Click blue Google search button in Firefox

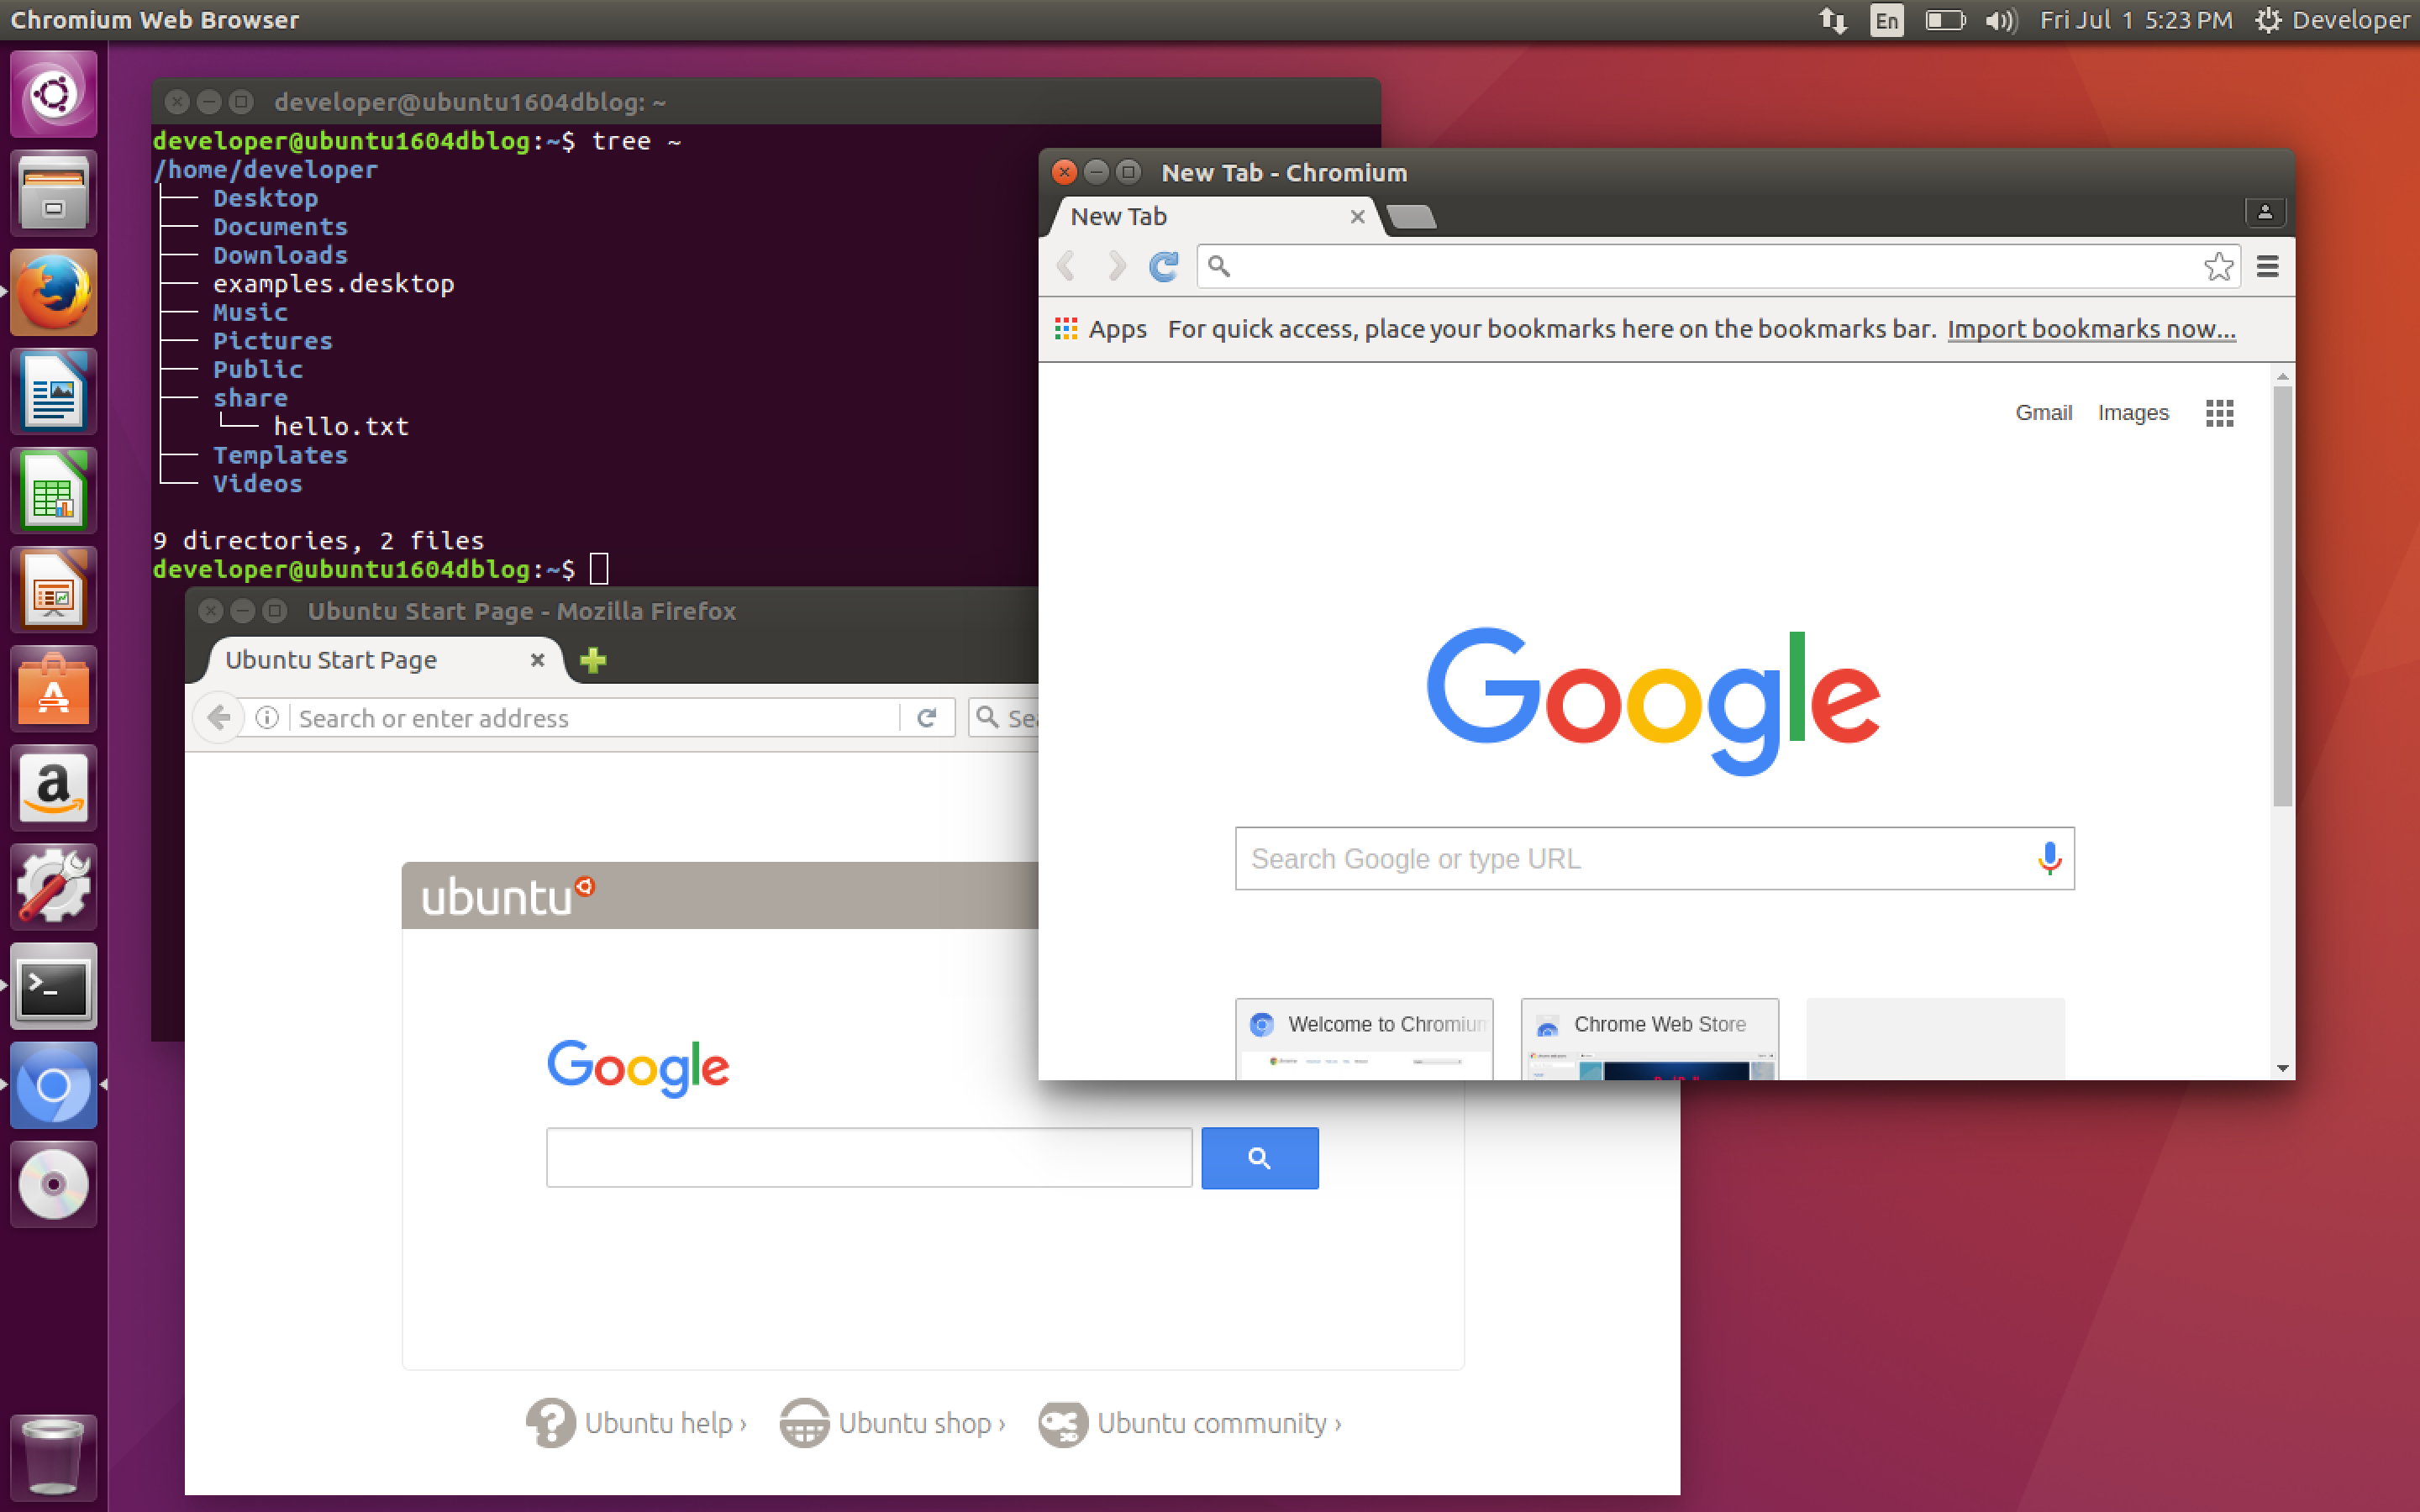[x=1259, y=1158]
